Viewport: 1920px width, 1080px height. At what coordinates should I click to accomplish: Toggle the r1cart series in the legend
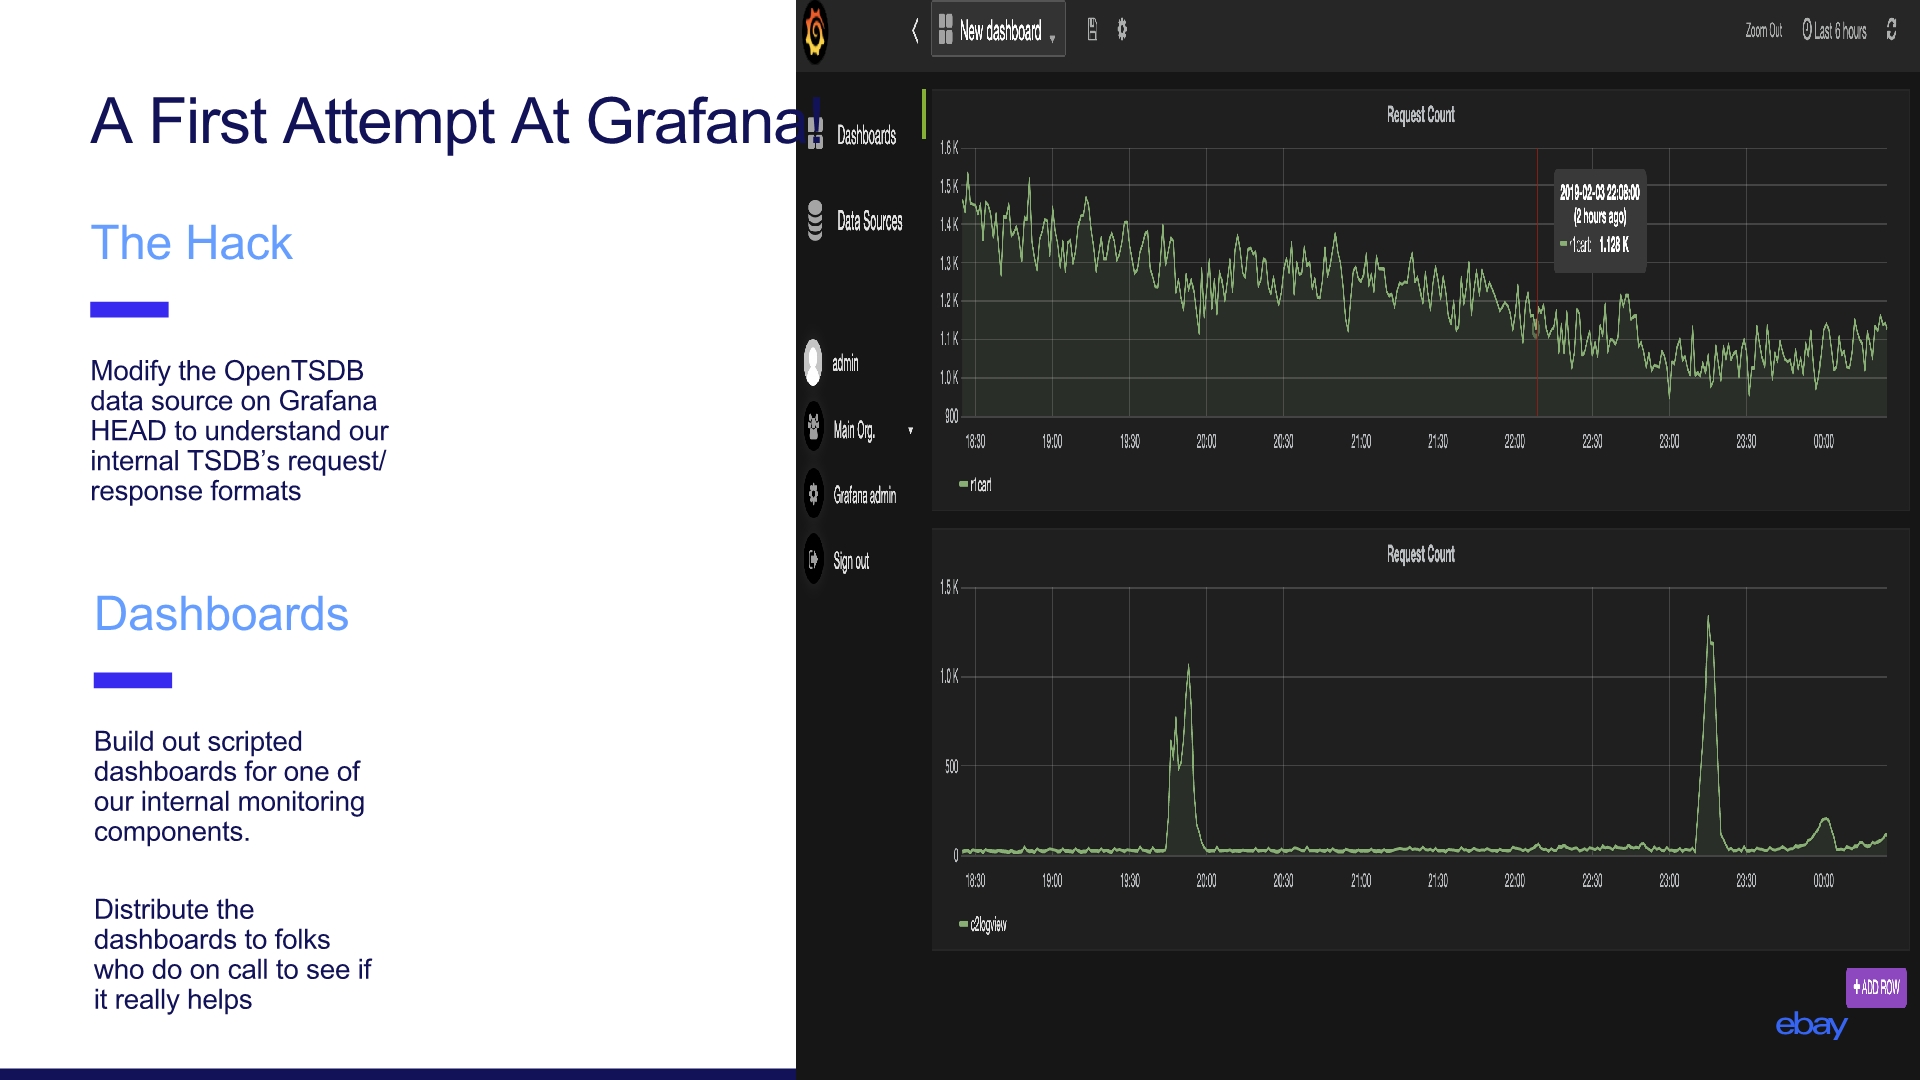click(x=981, y=485)
